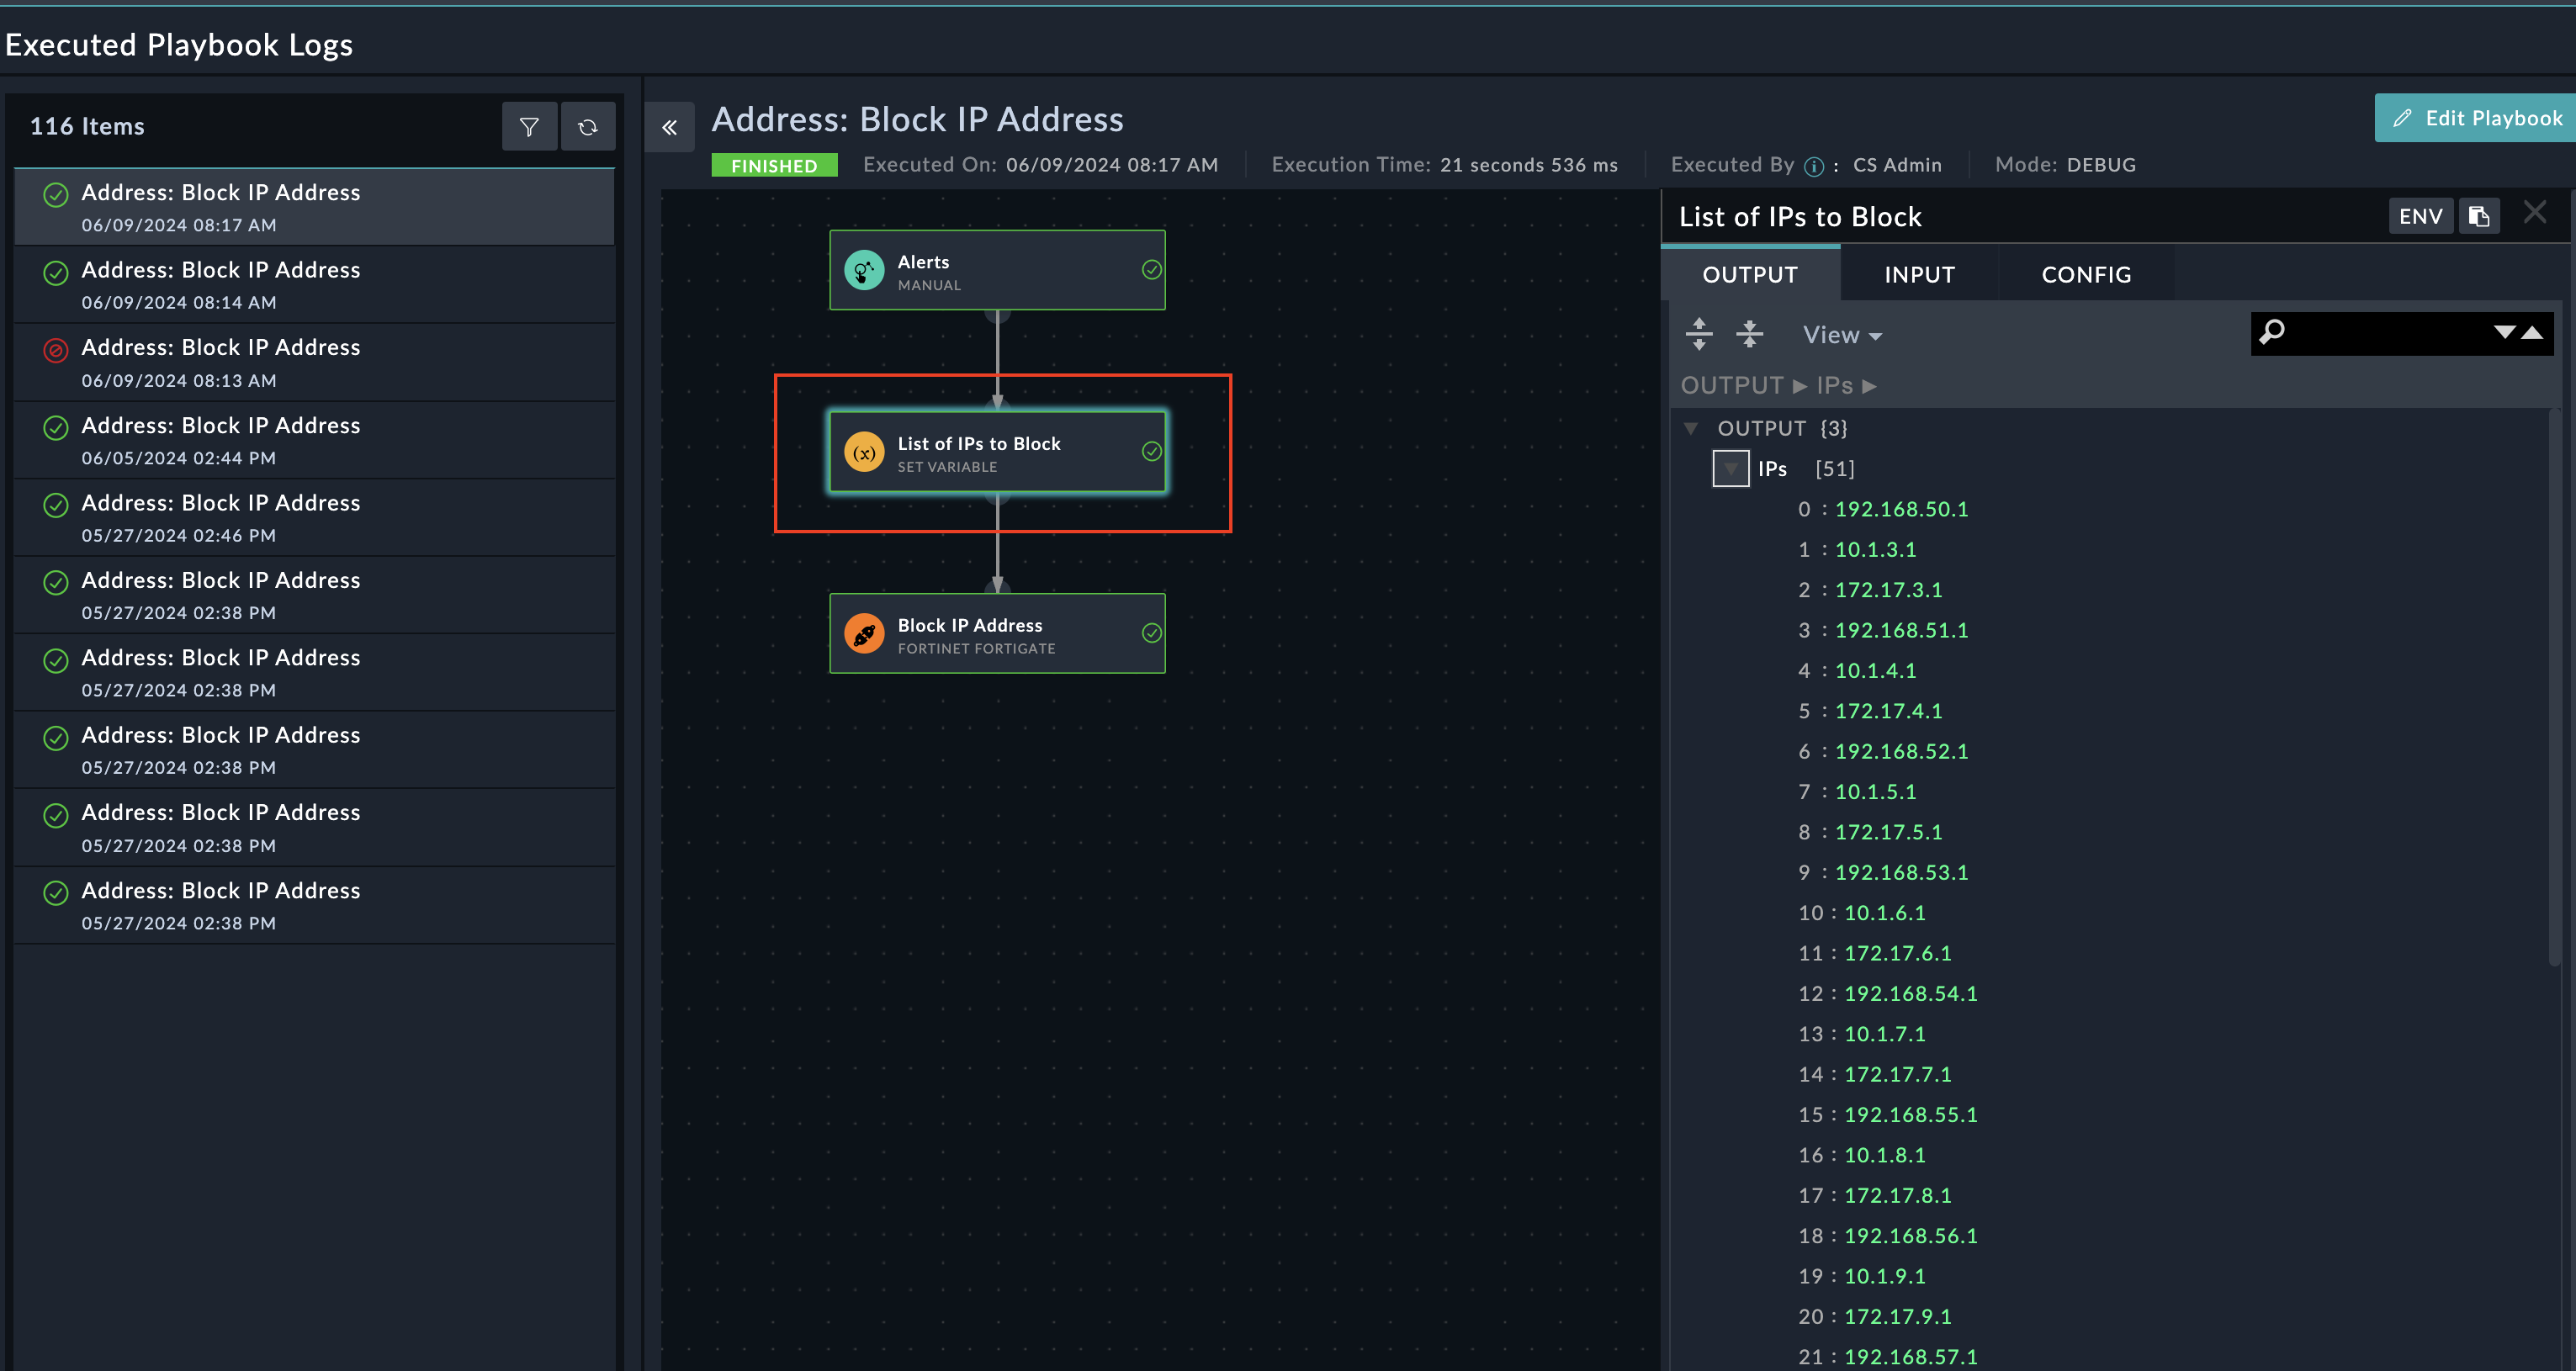Screen dimensions: 2576x1371
Task: Click the Alerts manual trigger step
Action: 996,270
